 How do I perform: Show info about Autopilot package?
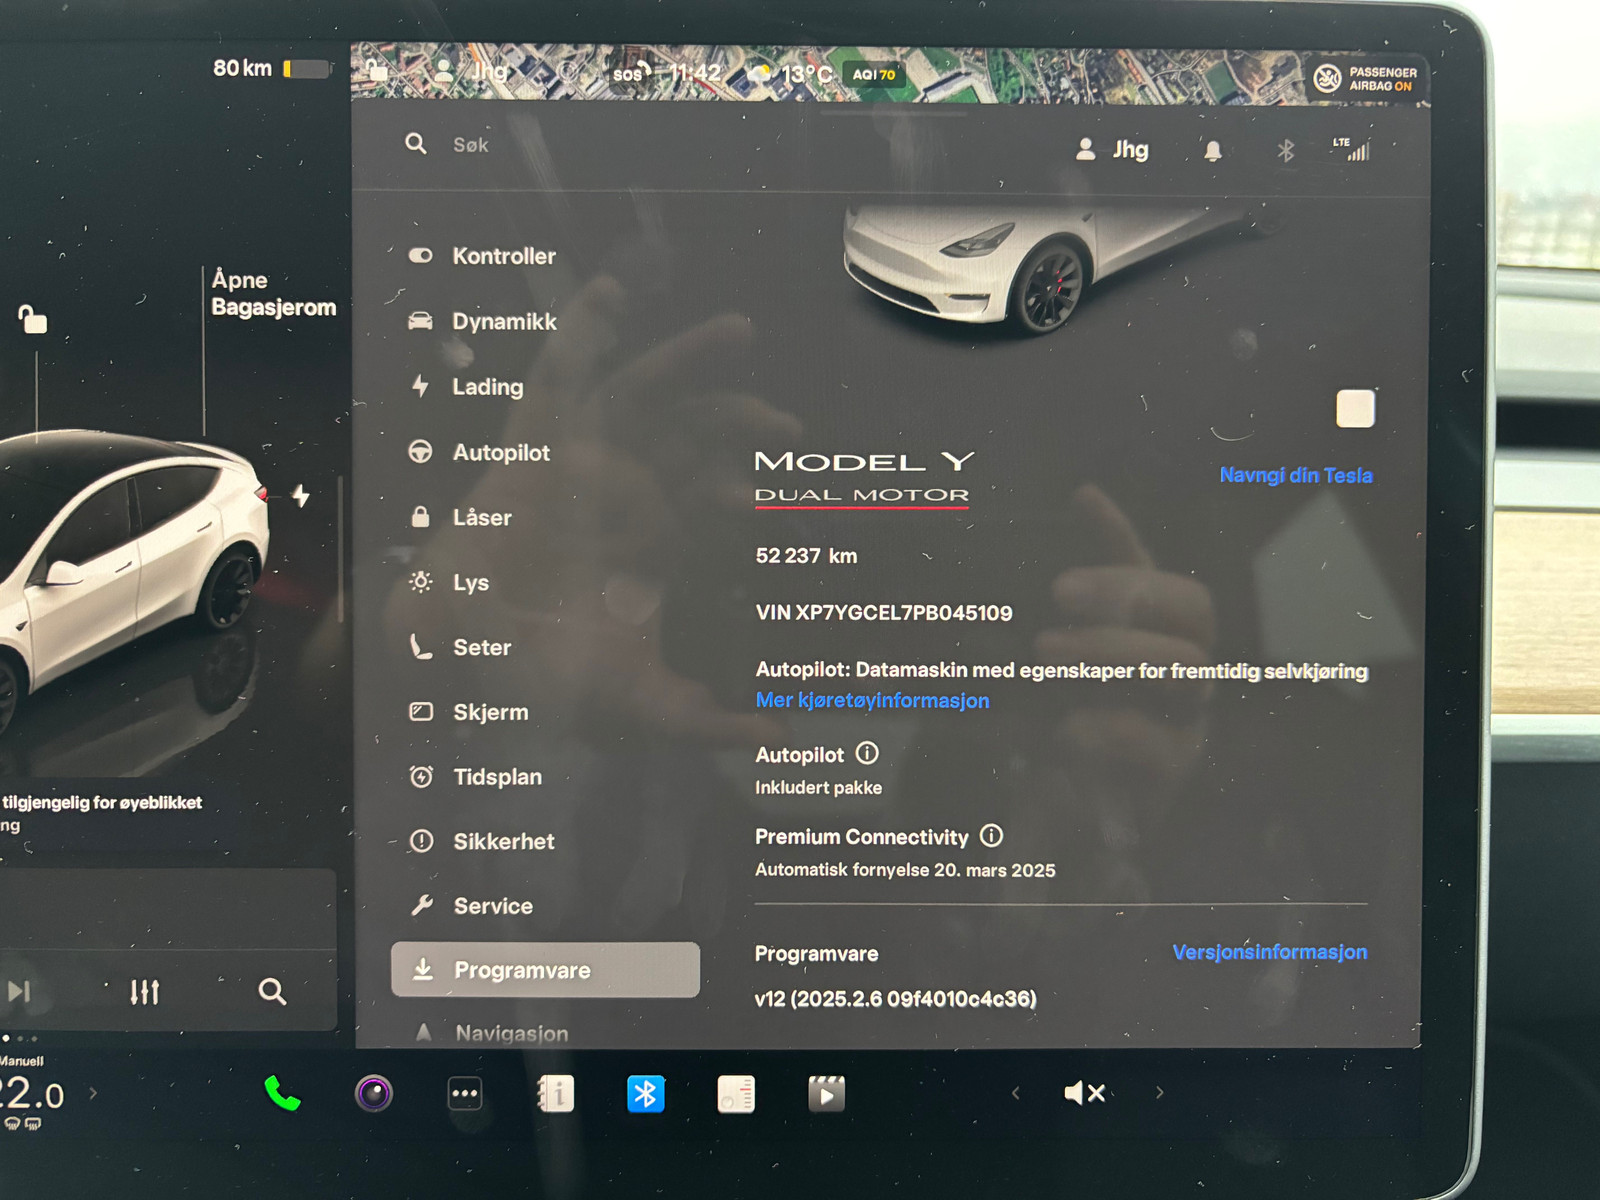tap(867, 753)
